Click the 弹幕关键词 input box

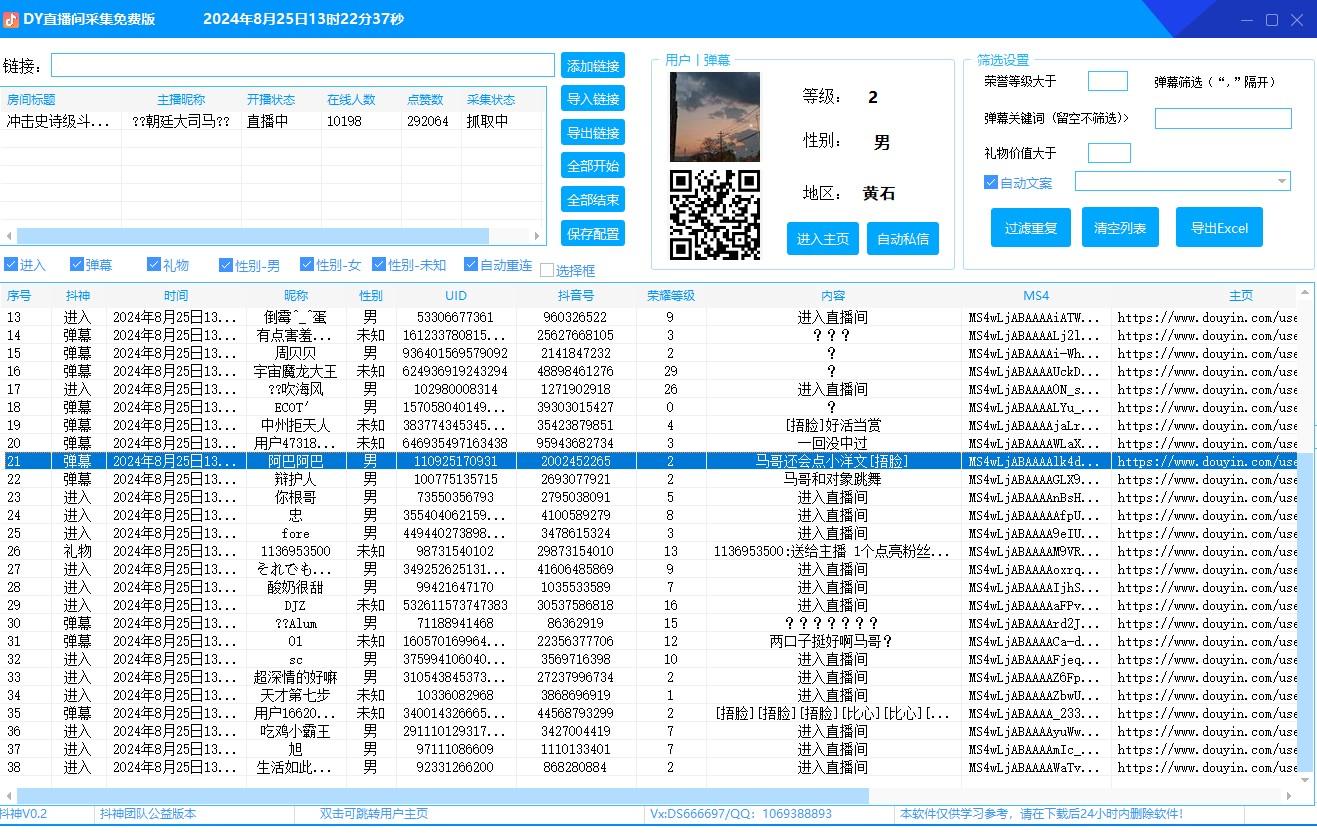click(1222, 118)
